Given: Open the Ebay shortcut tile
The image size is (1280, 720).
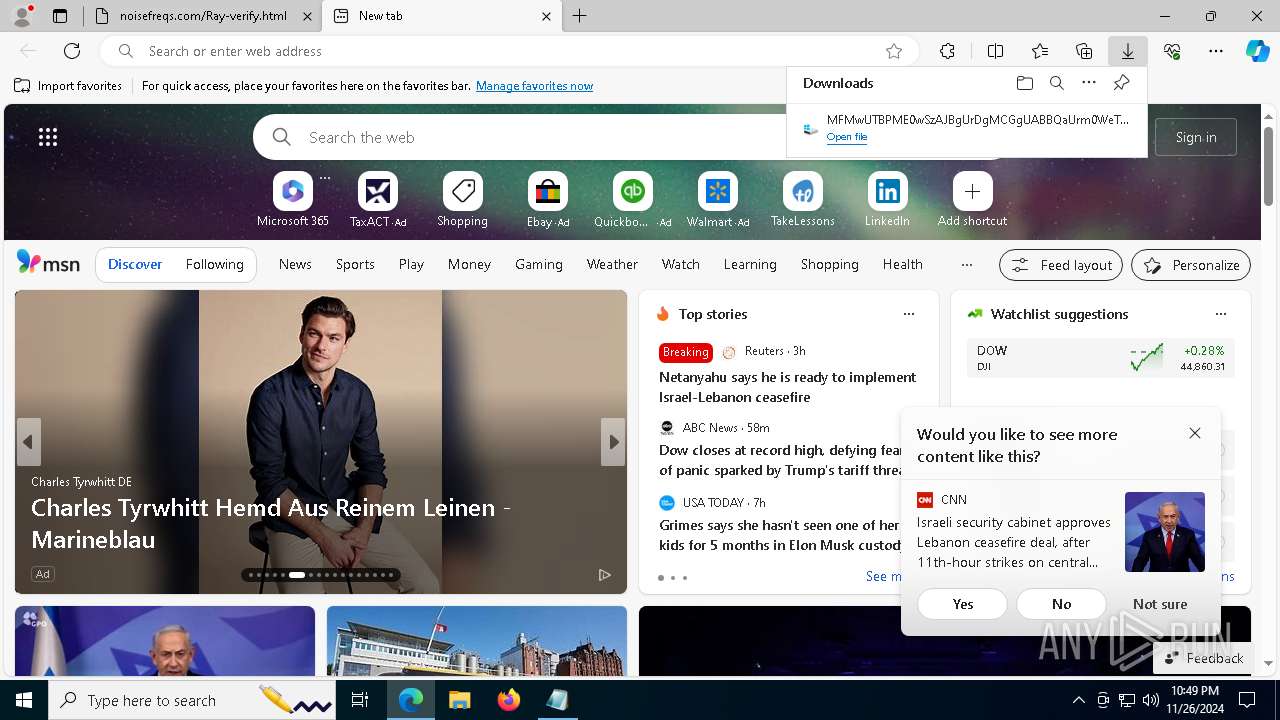Looking at the screenshot, I should [x=548, y=200].
